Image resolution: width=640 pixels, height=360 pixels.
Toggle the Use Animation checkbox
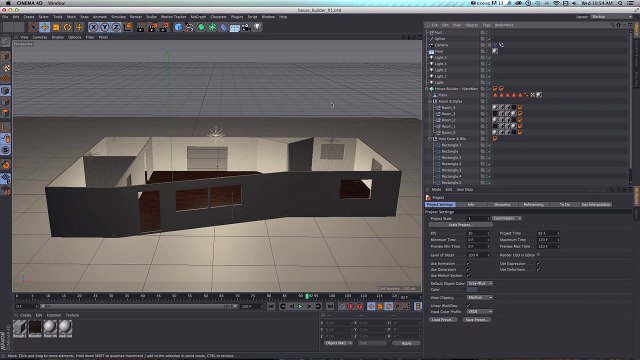[x=468, y=264]
